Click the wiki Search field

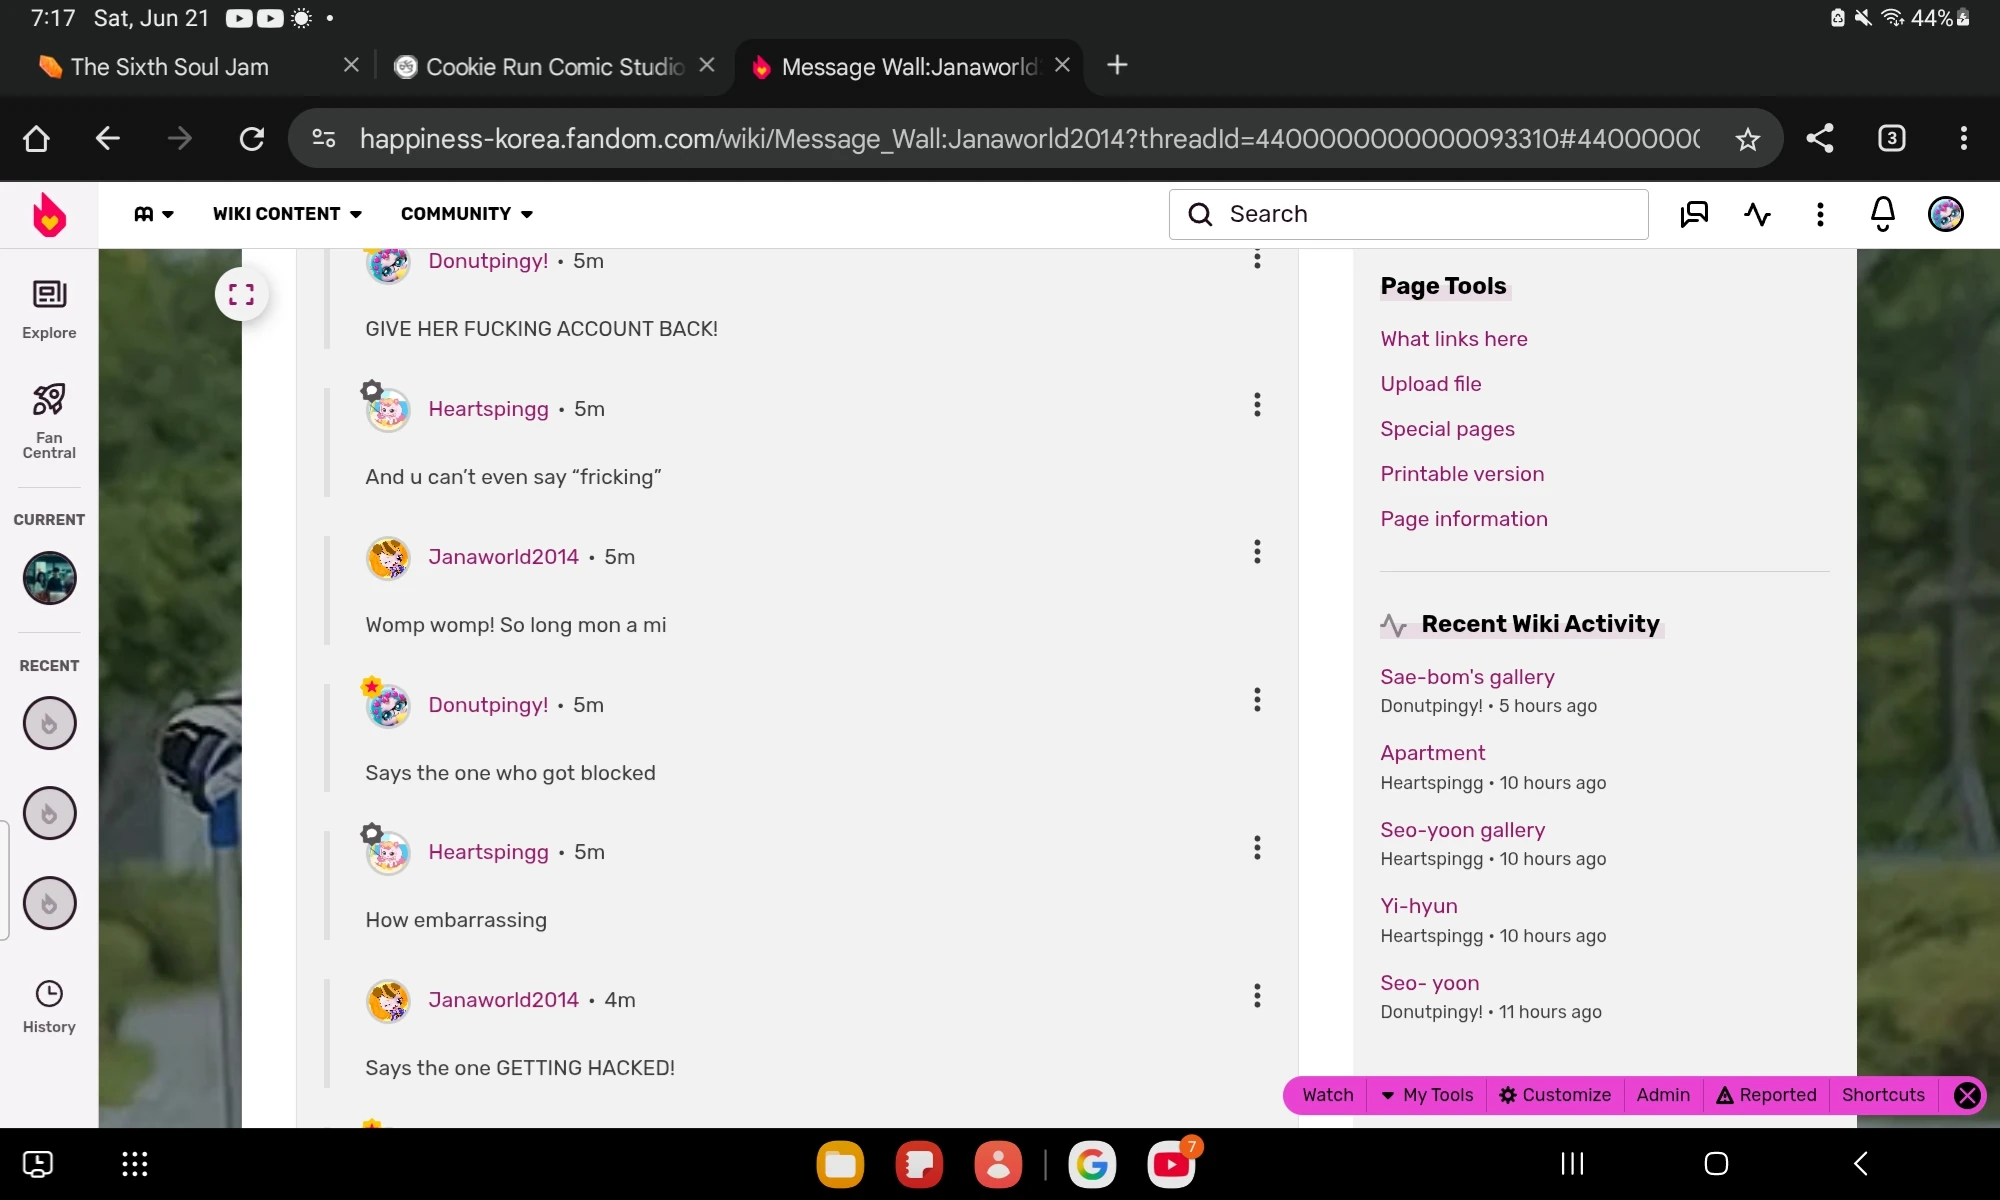[x=1408, y=214]
